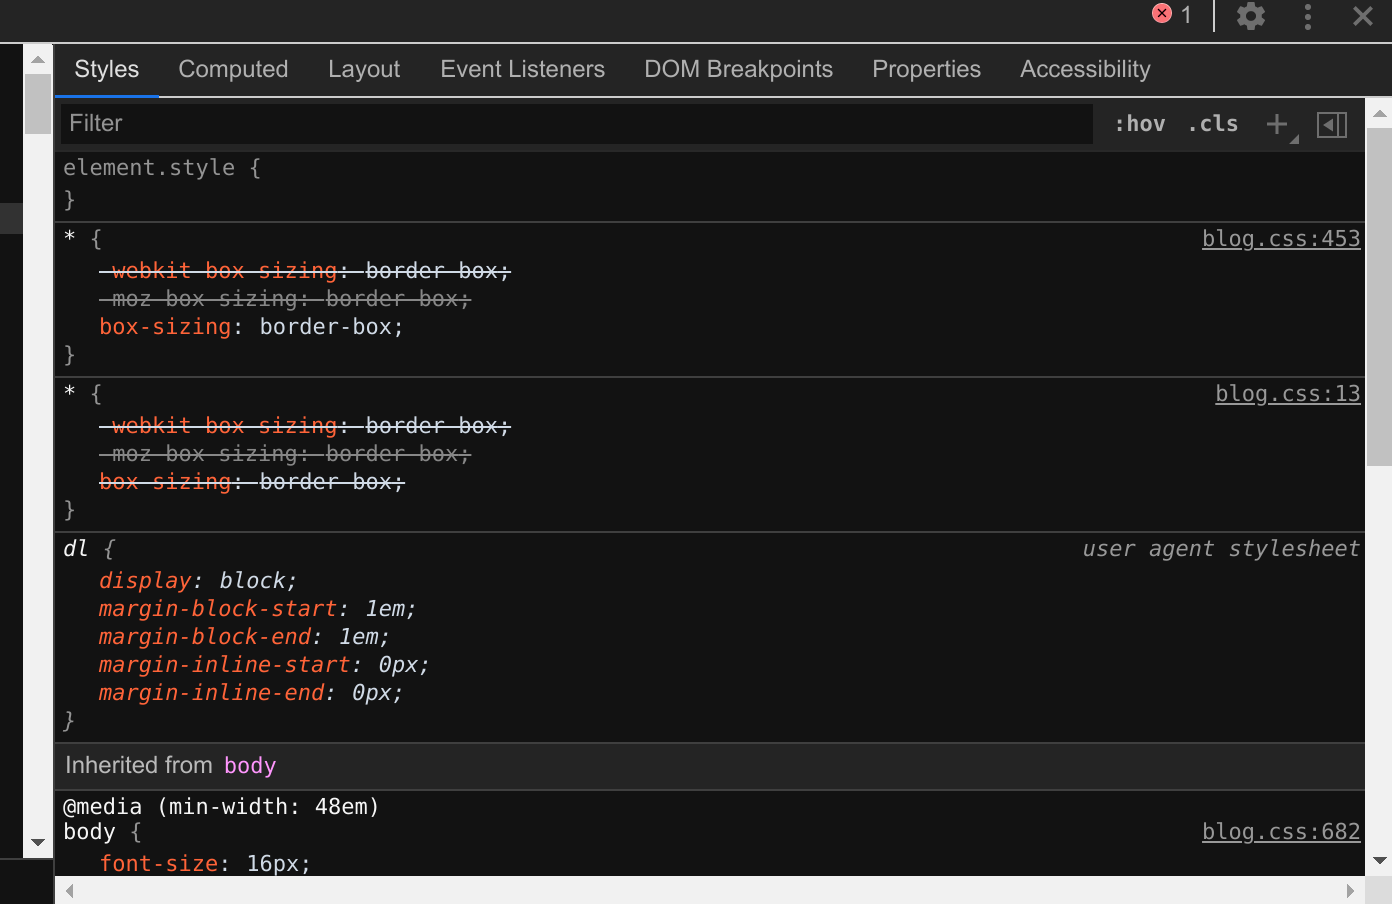The image size is (1392, 904).
Task: Click the body link in Inherited from
Action: 249,765
